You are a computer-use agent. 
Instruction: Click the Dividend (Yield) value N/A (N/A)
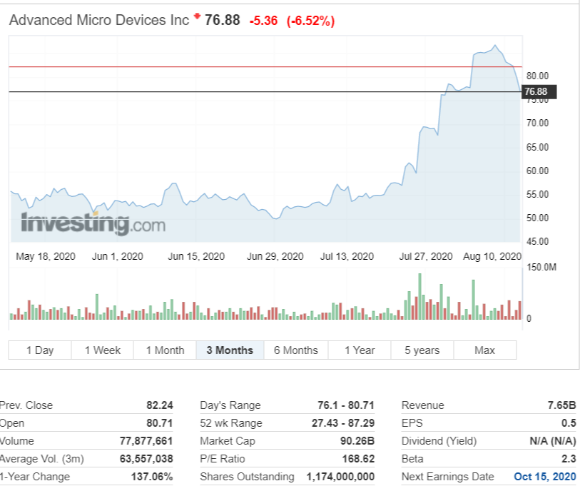[553, 441]
